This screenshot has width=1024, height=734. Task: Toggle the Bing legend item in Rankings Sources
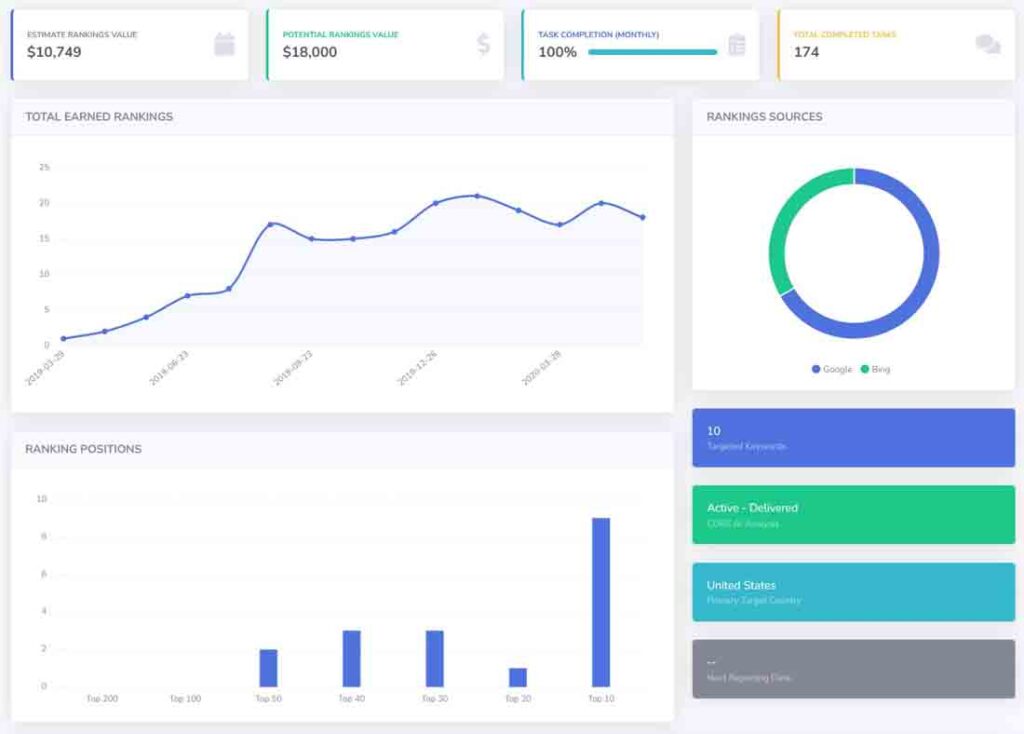point(875,369)
